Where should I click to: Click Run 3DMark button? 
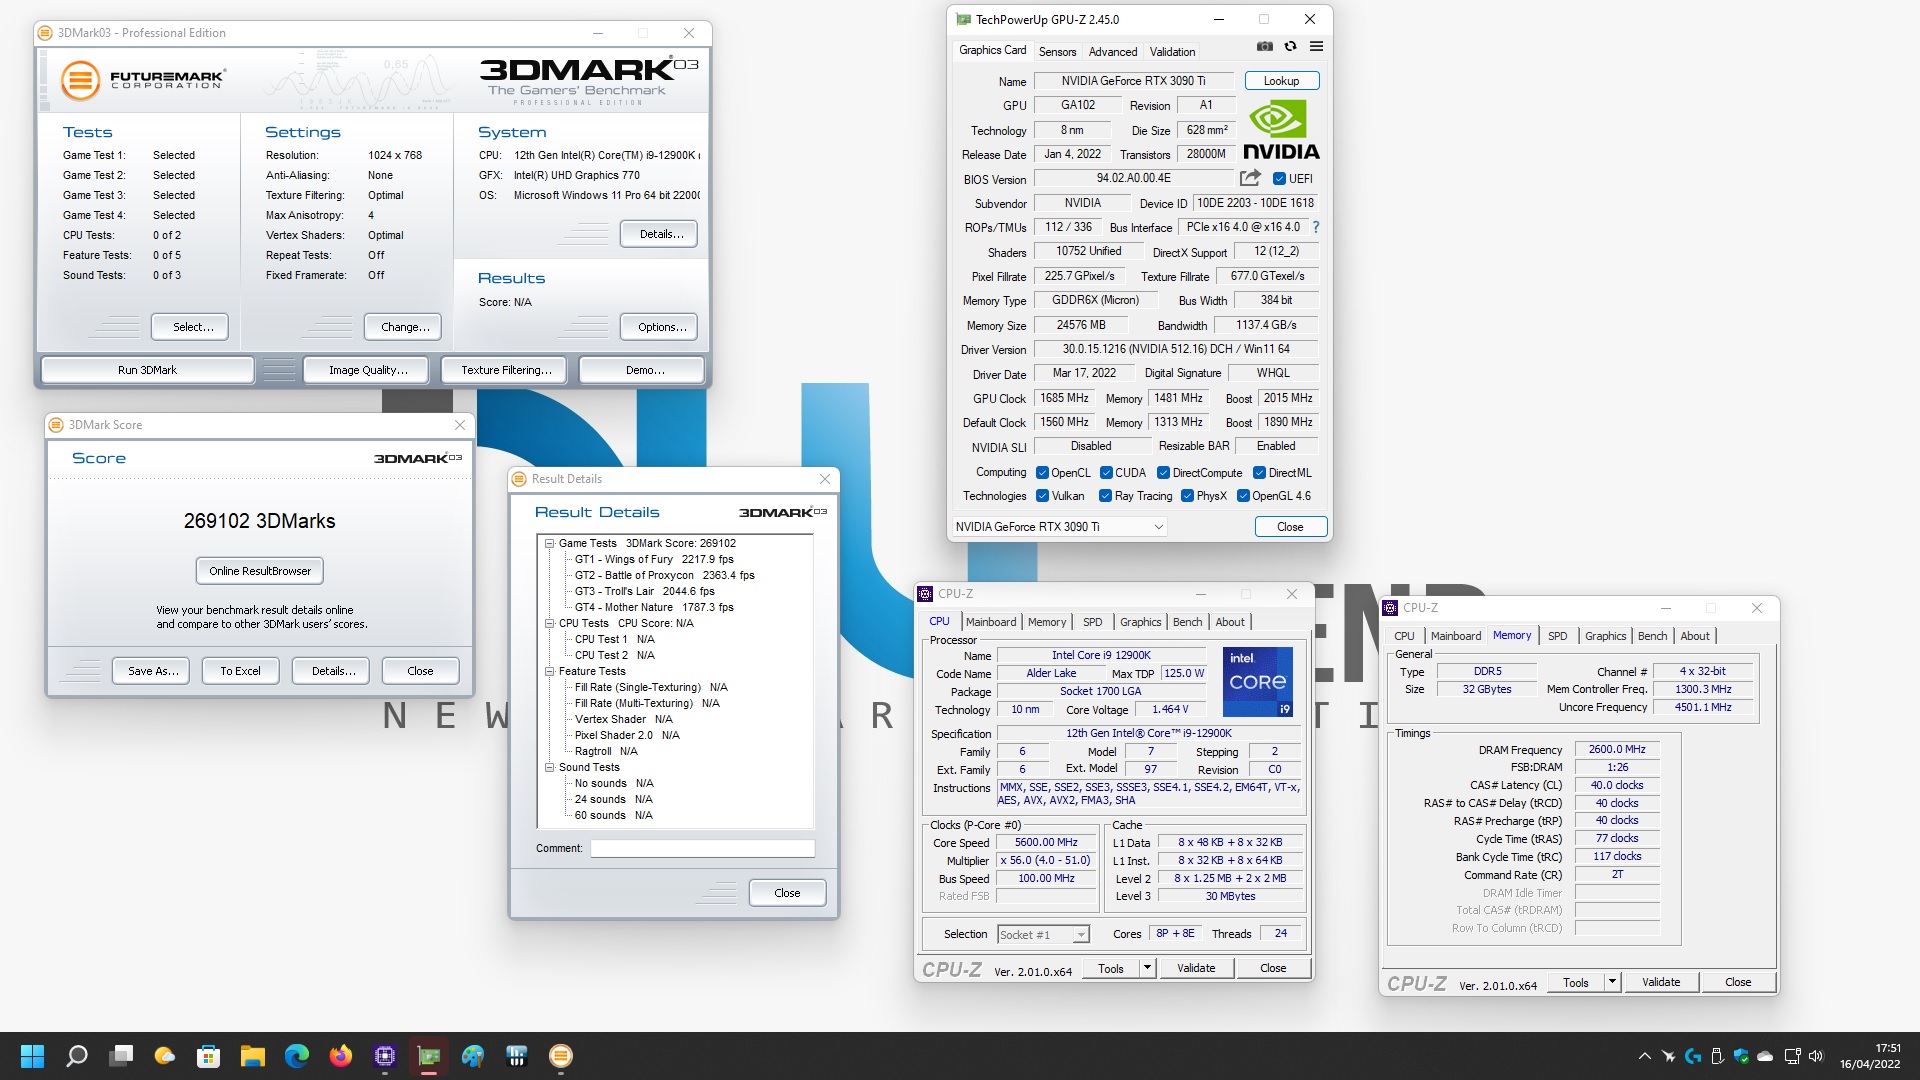(x=147, y=370)
